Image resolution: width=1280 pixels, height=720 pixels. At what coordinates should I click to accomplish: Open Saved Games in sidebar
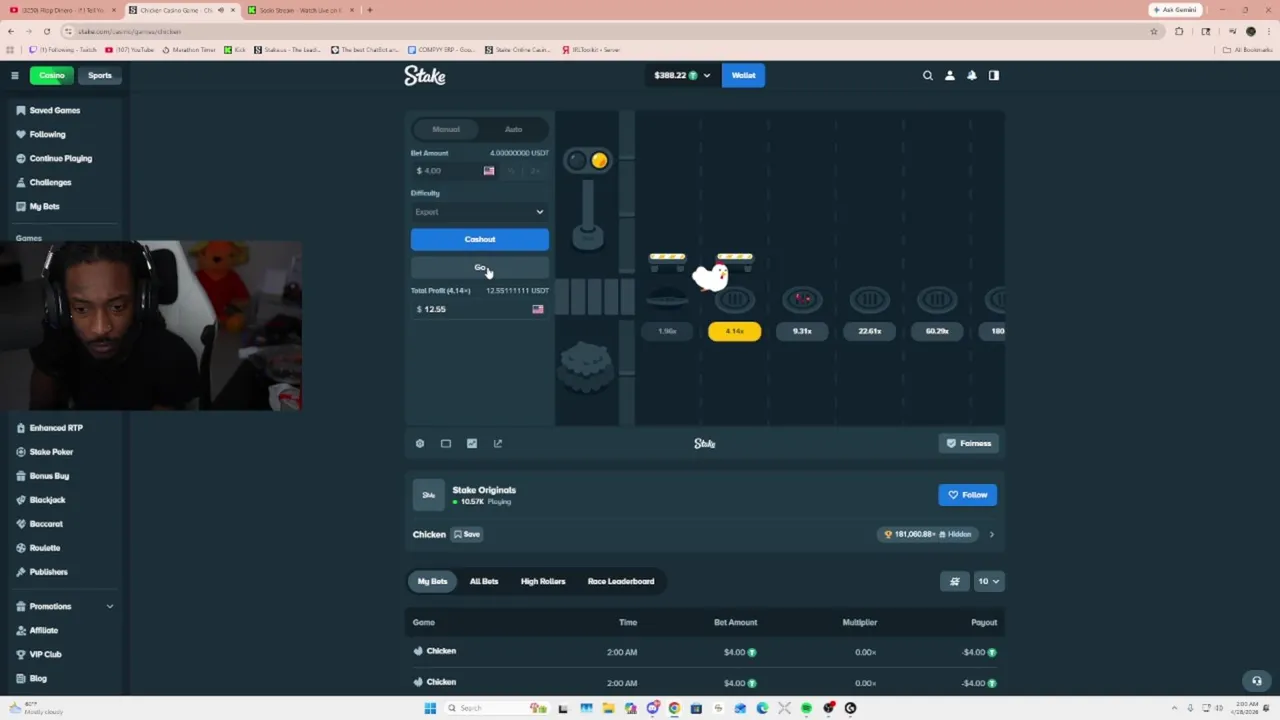[54, 110]
